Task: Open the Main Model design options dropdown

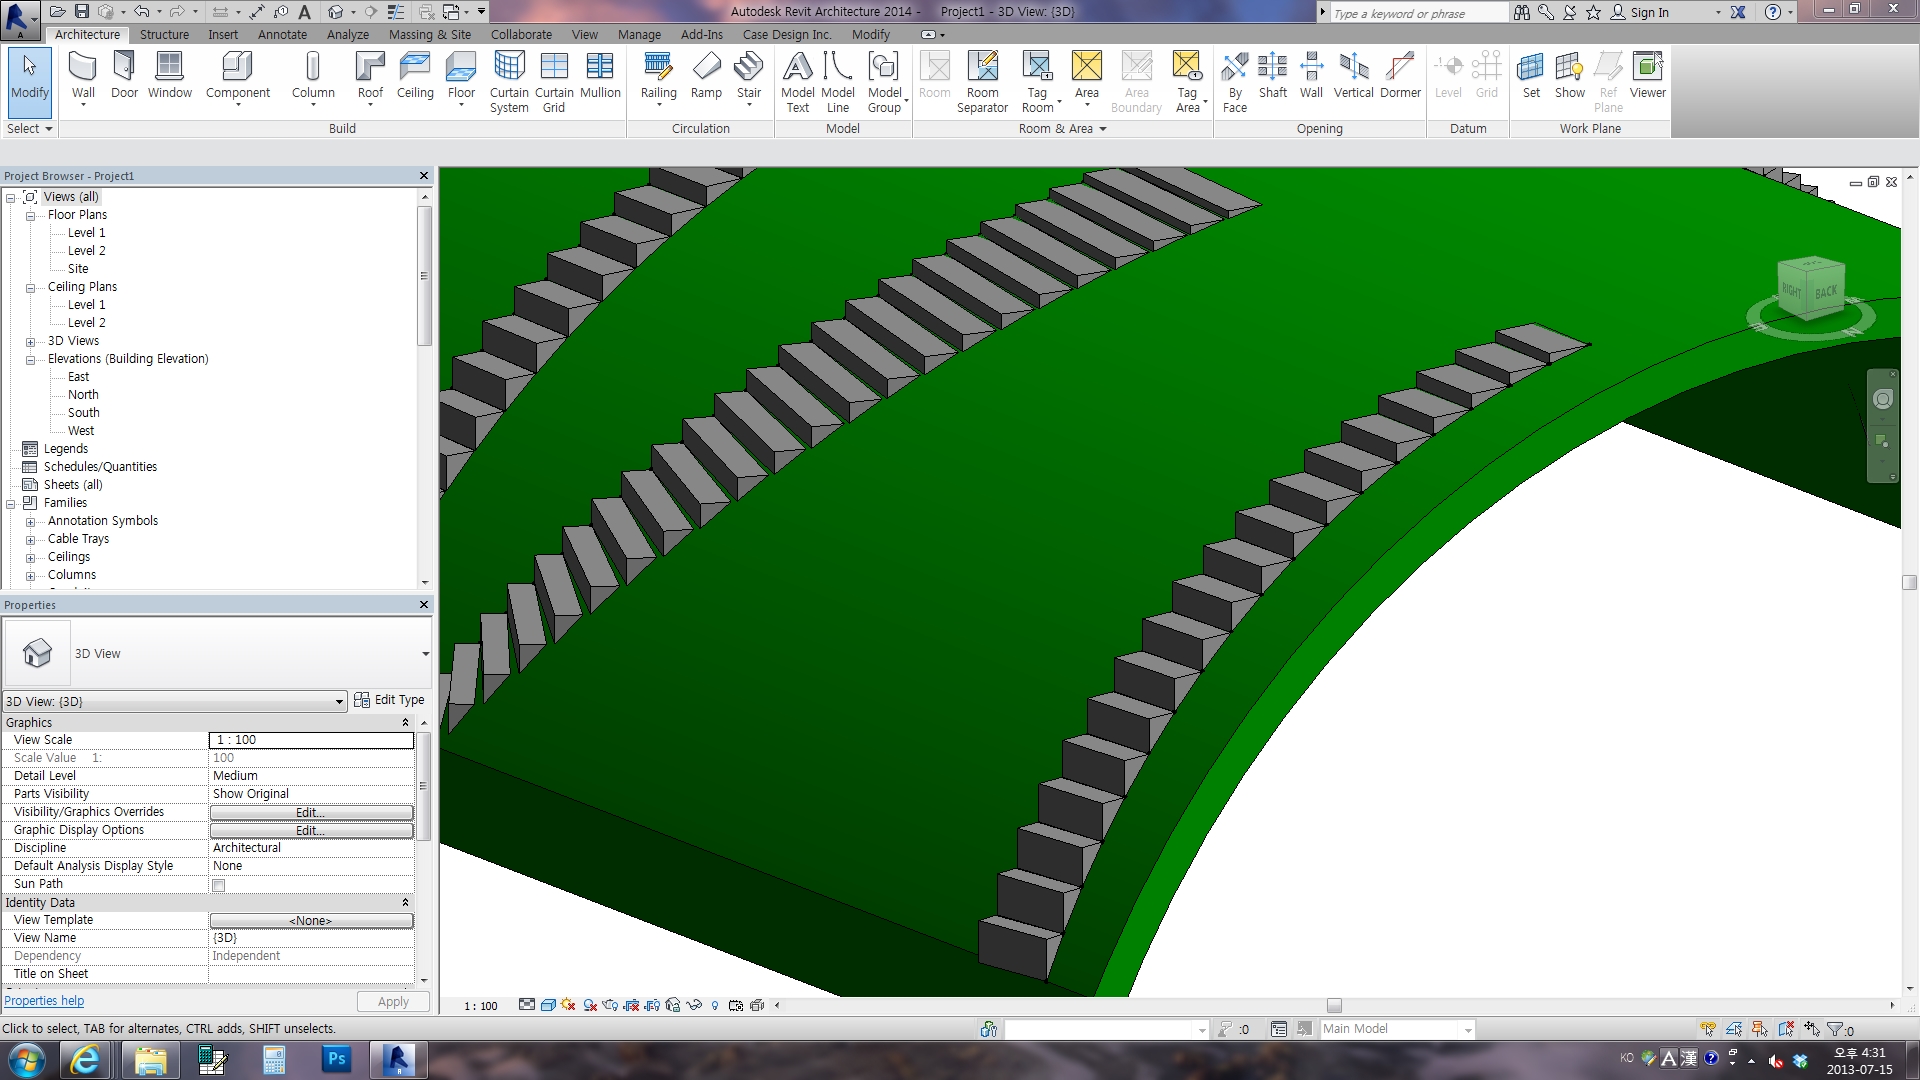Action: (1467, 1029)
